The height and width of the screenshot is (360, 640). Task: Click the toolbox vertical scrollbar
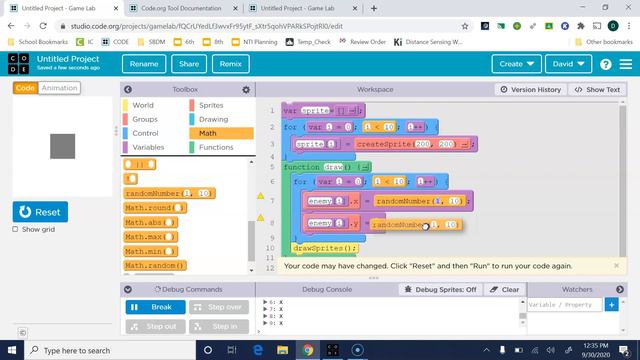[x=251, y=241]
